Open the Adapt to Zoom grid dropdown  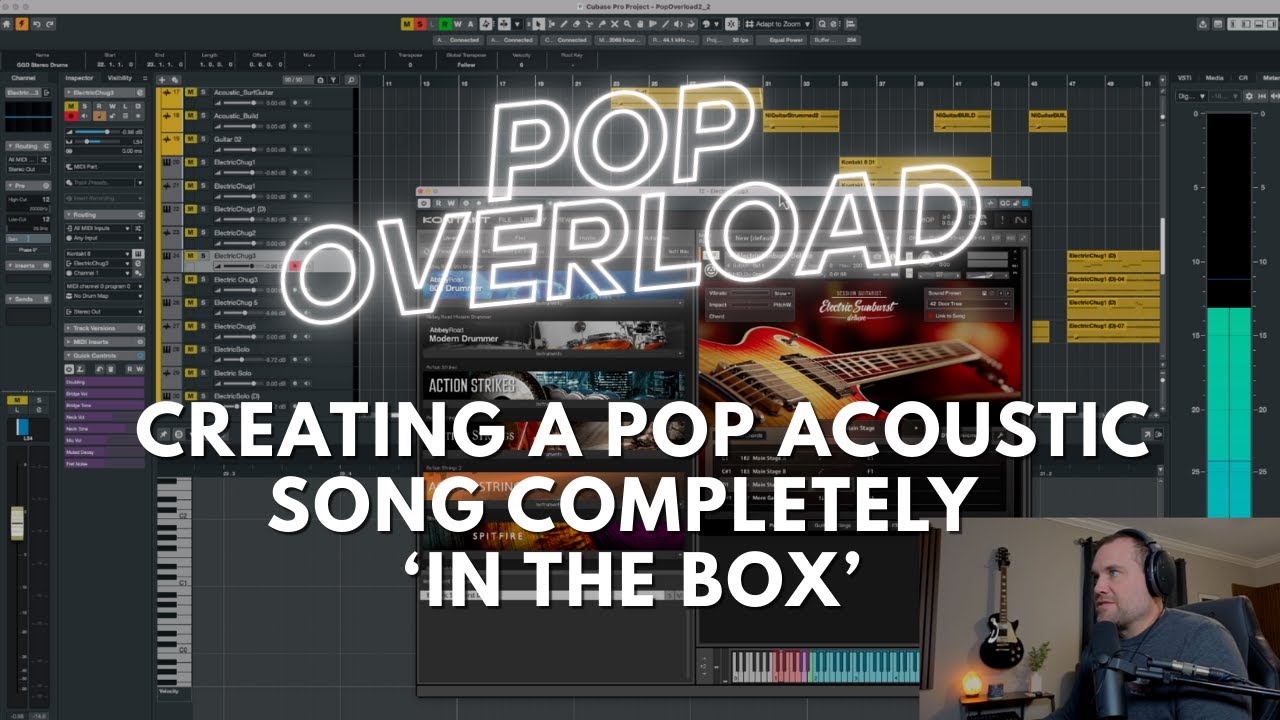[x=778, y=24]
